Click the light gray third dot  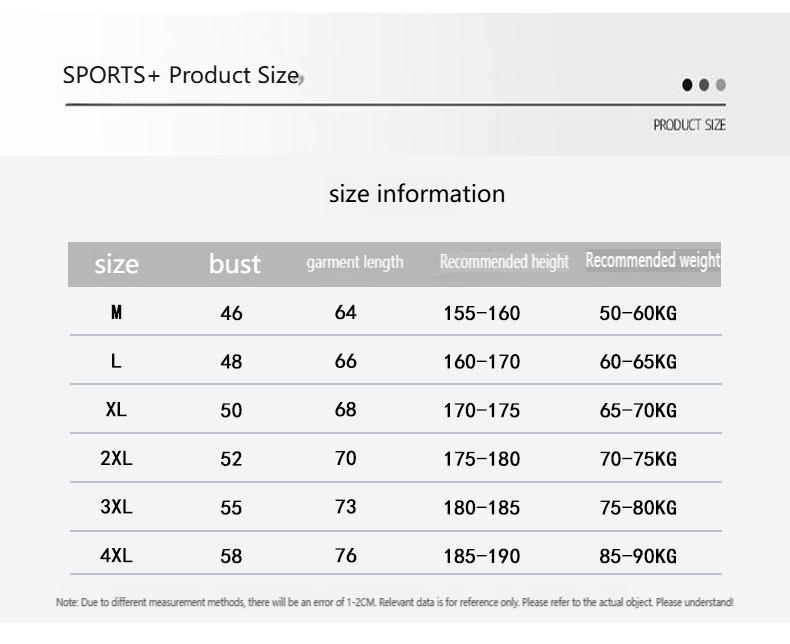click(721, 85)
